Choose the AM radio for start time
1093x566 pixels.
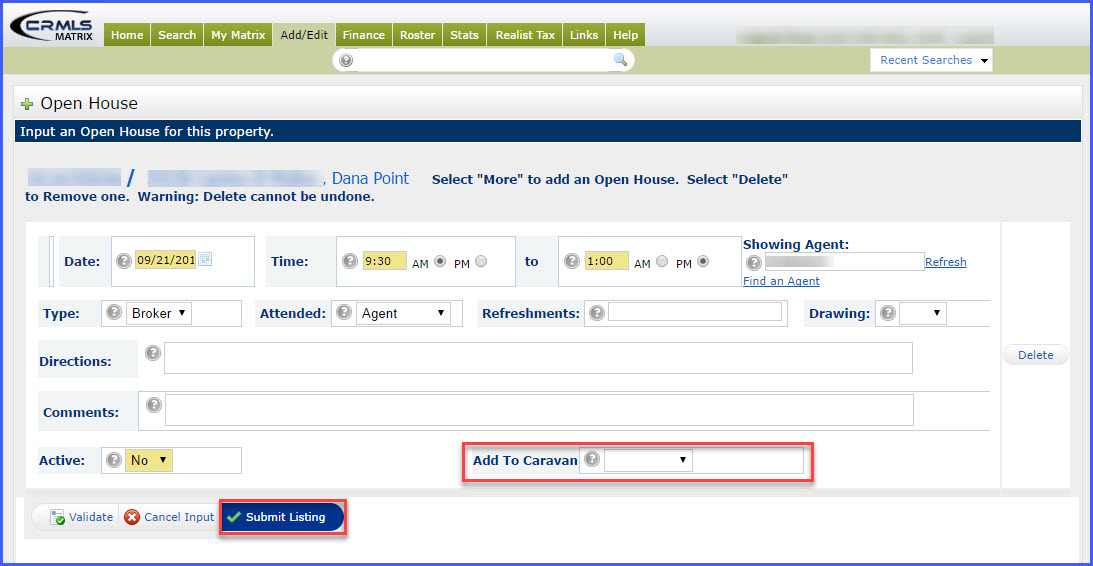point(439,262)
